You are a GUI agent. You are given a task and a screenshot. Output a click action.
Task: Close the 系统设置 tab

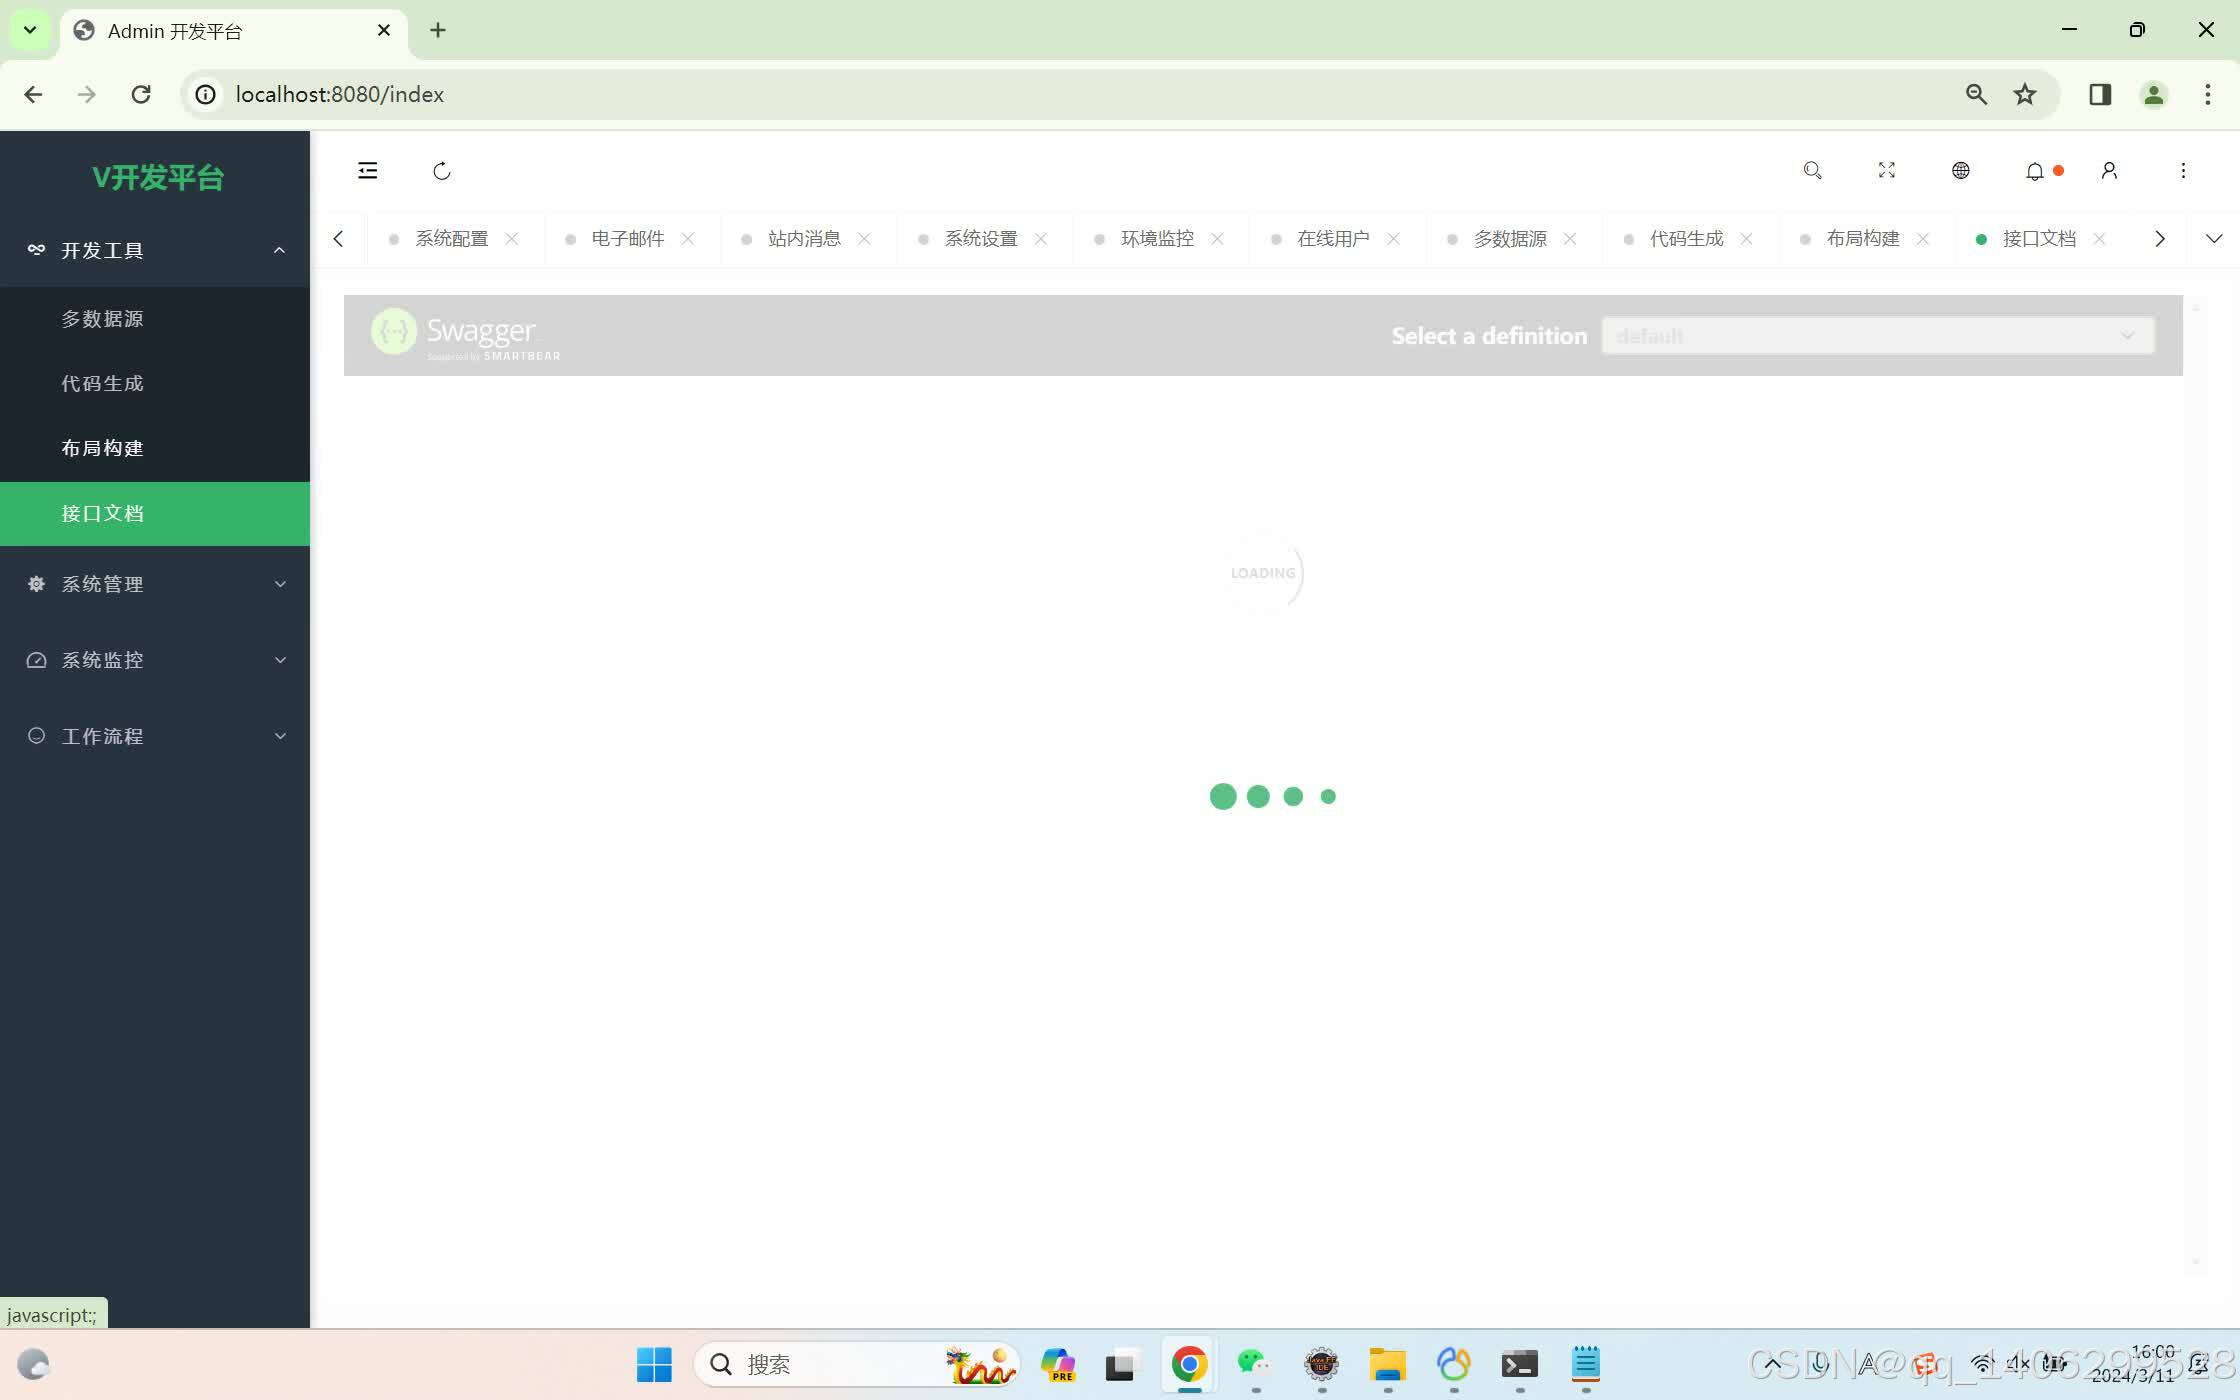pyautogui.click(x=1041, y=239)
